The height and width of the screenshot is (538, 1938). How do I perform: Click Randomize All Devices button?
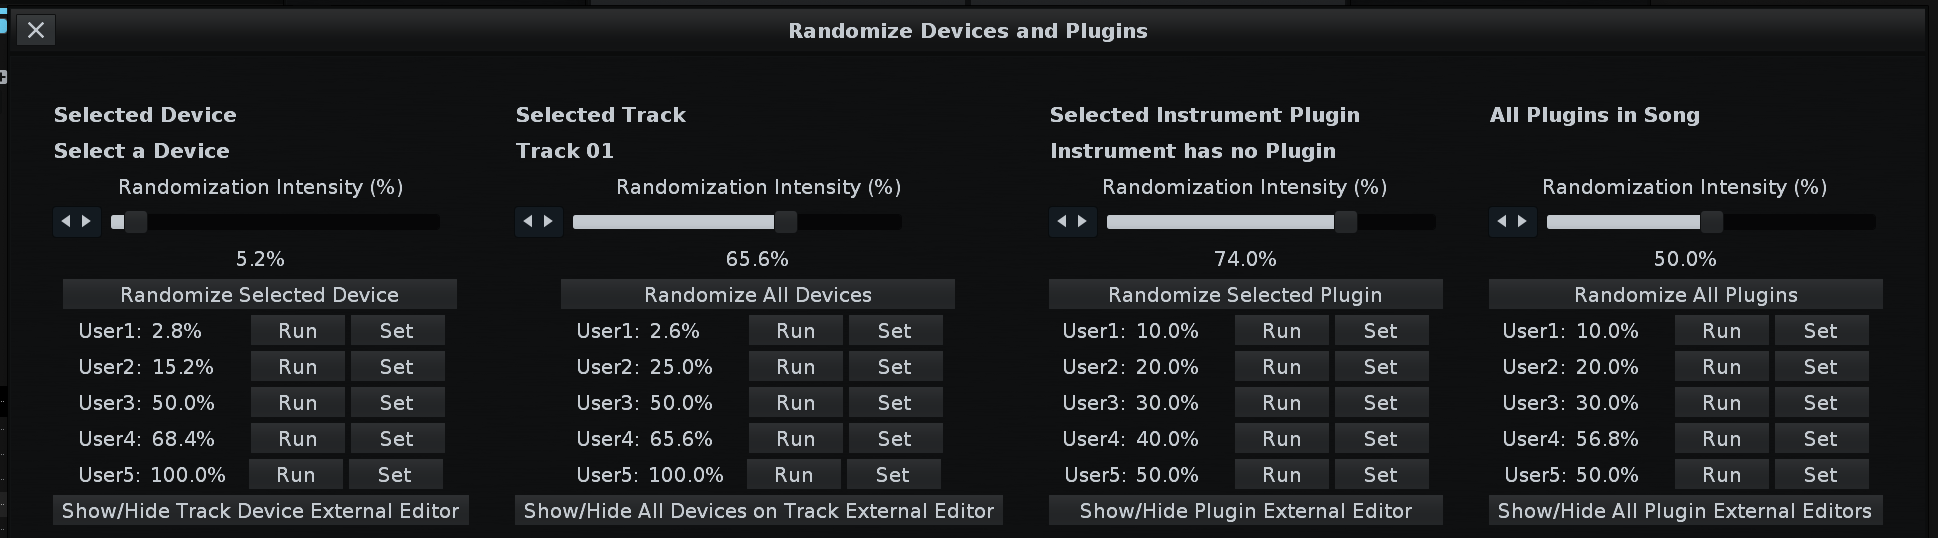point(758,295)
